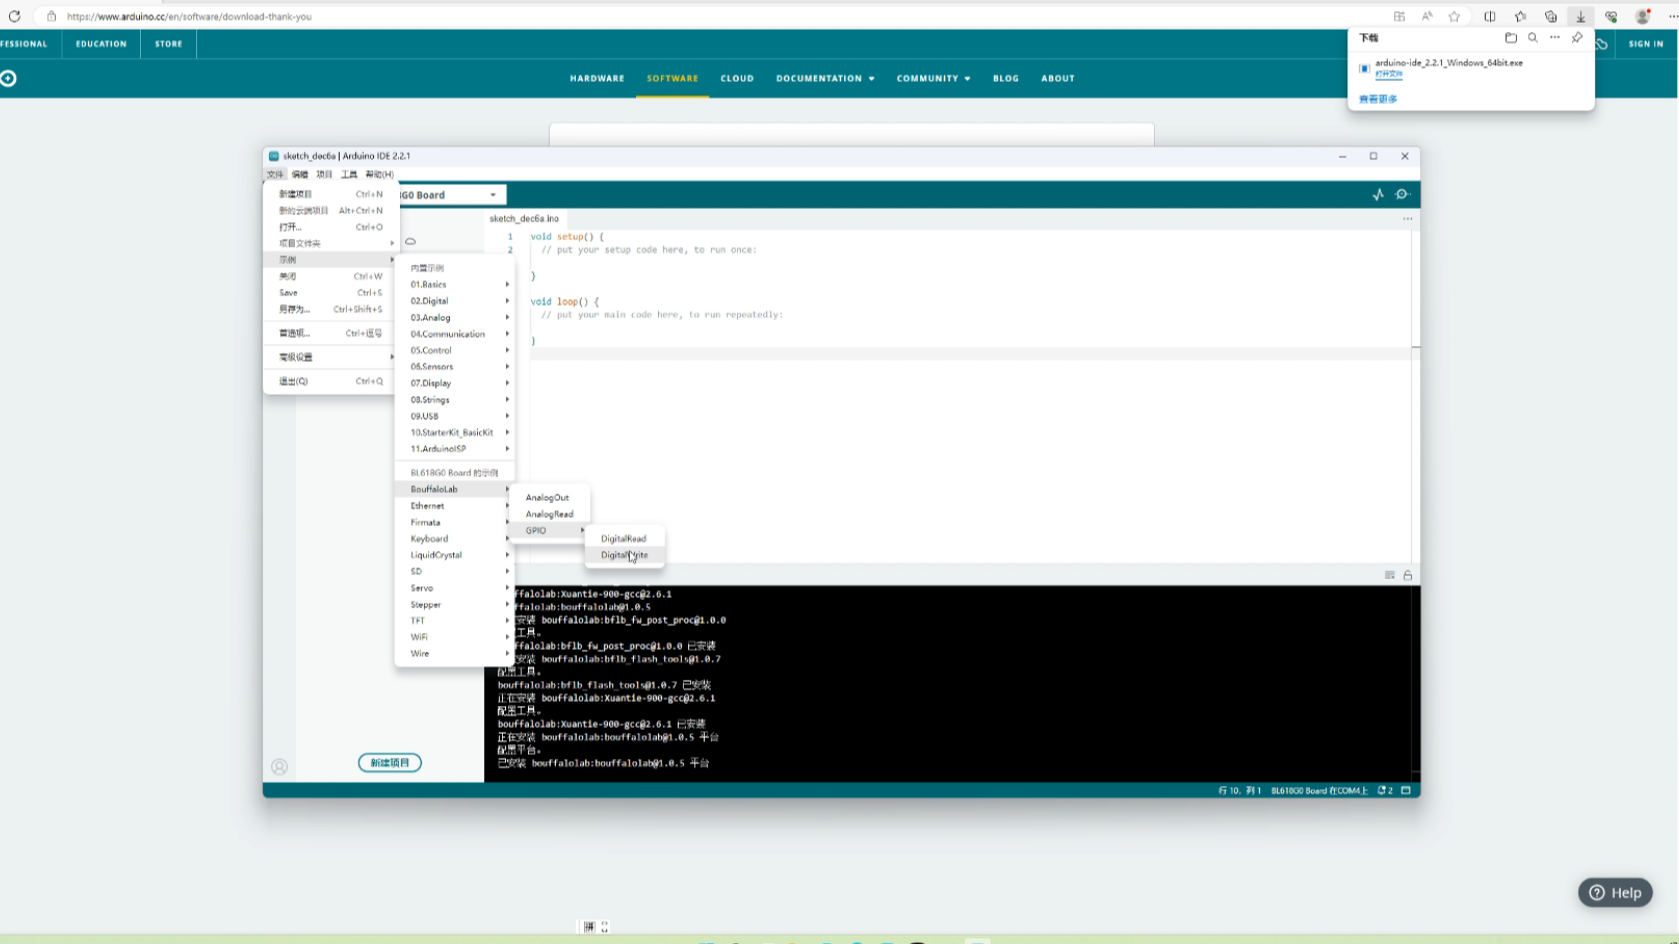1679x944 pixels.
Task: Click the browser favorites list icon
Action: 1520,16
